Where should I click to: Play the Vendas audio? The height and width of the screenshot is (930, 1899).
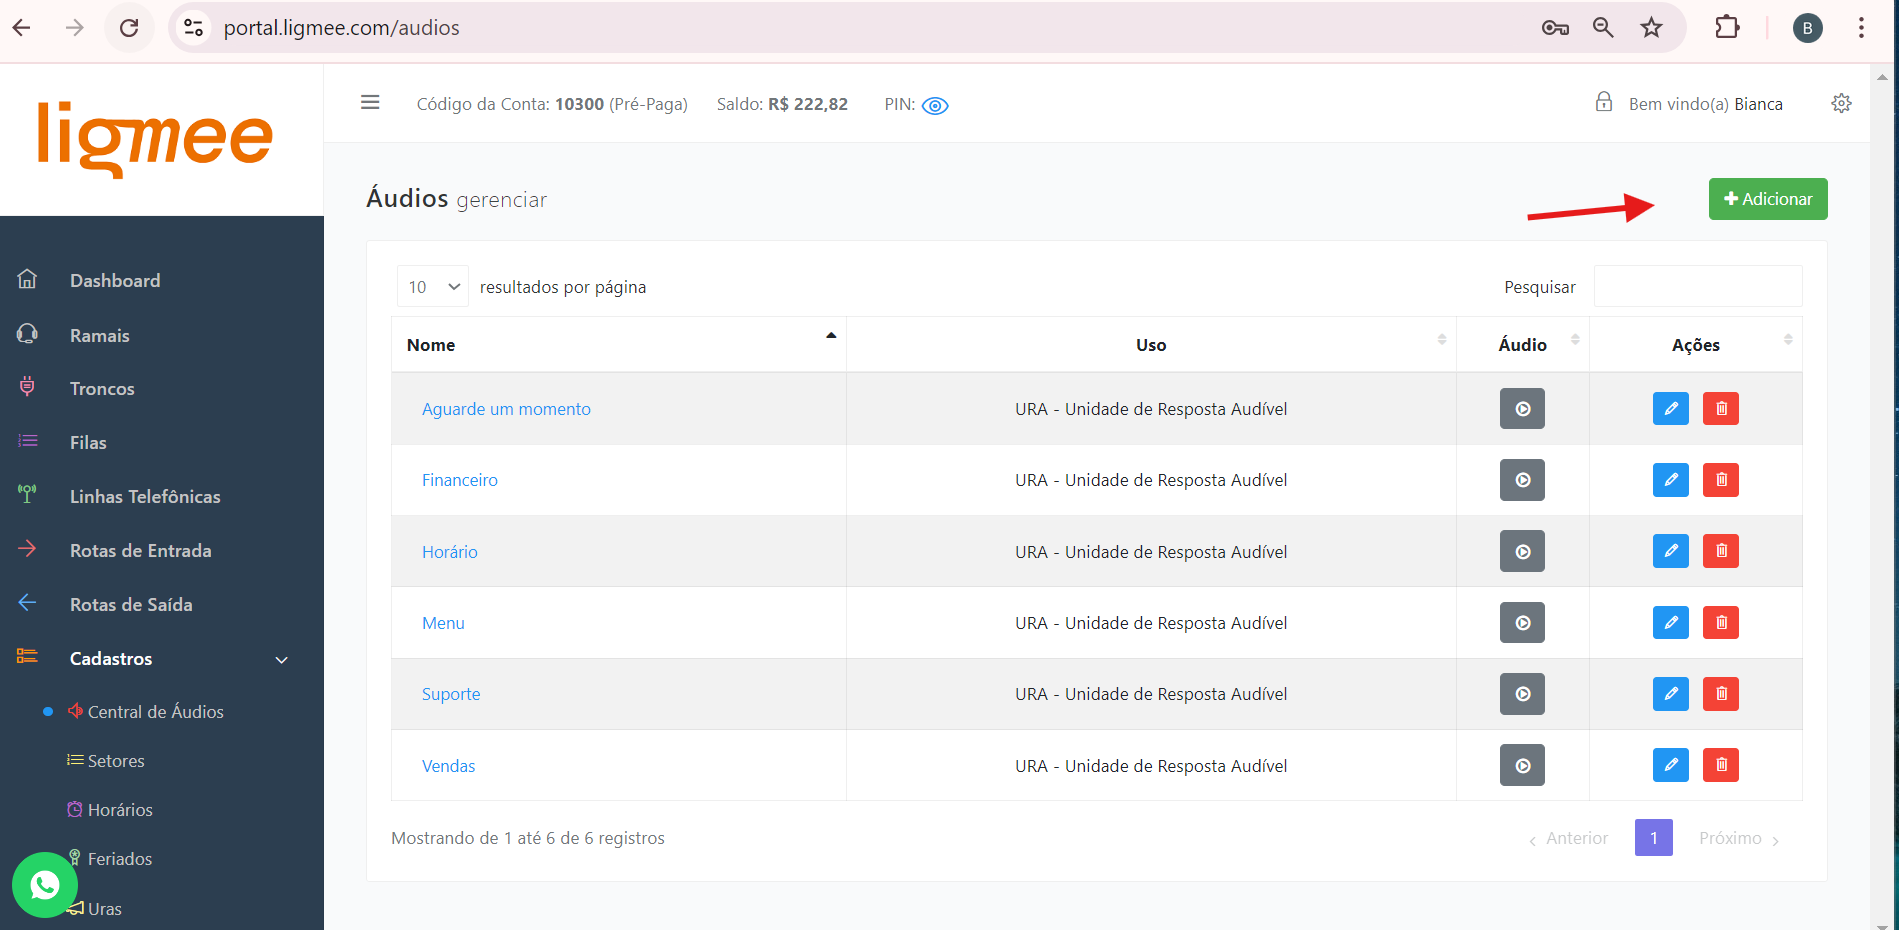pos(1521,766)
